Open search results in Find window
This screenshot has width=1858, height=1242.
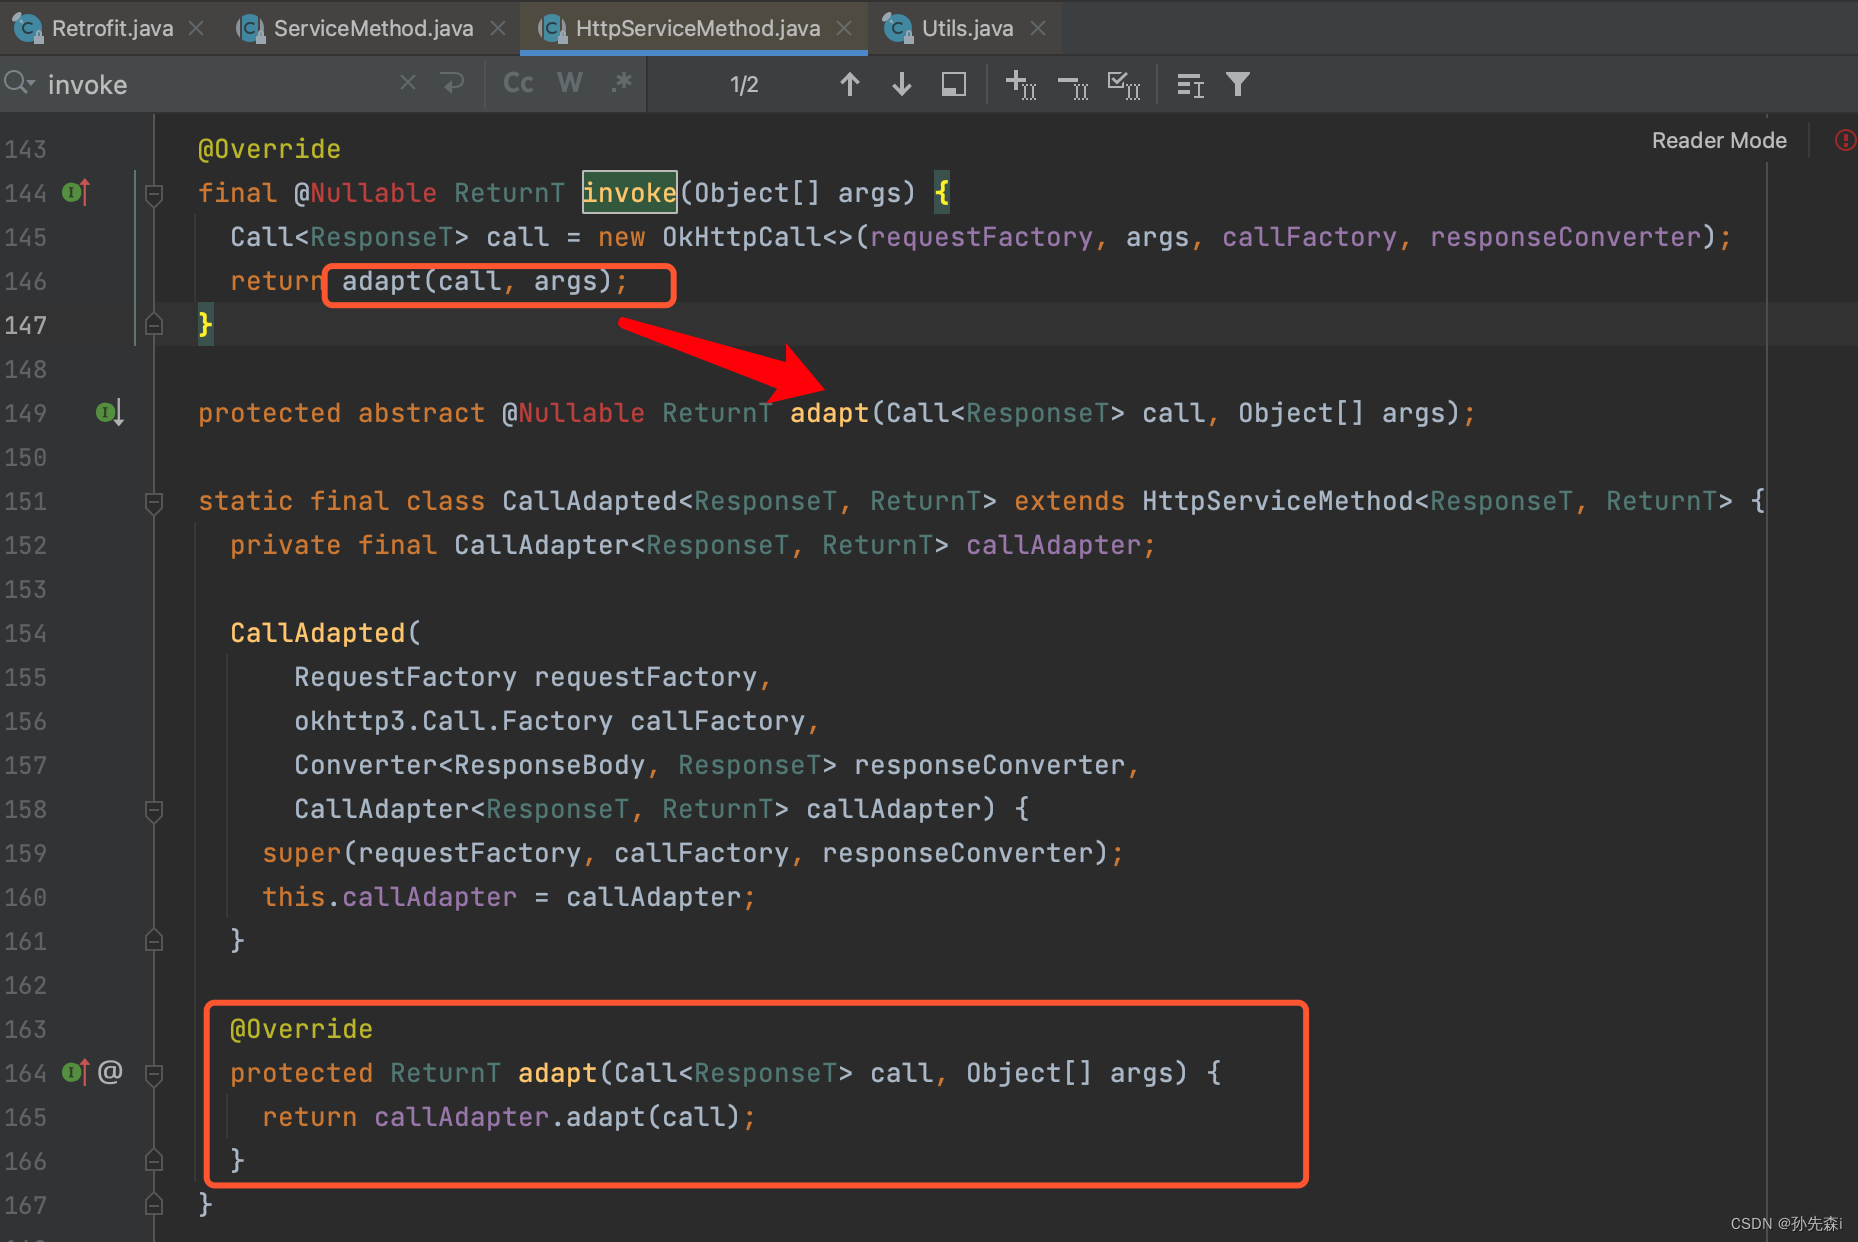(1190, 85)
